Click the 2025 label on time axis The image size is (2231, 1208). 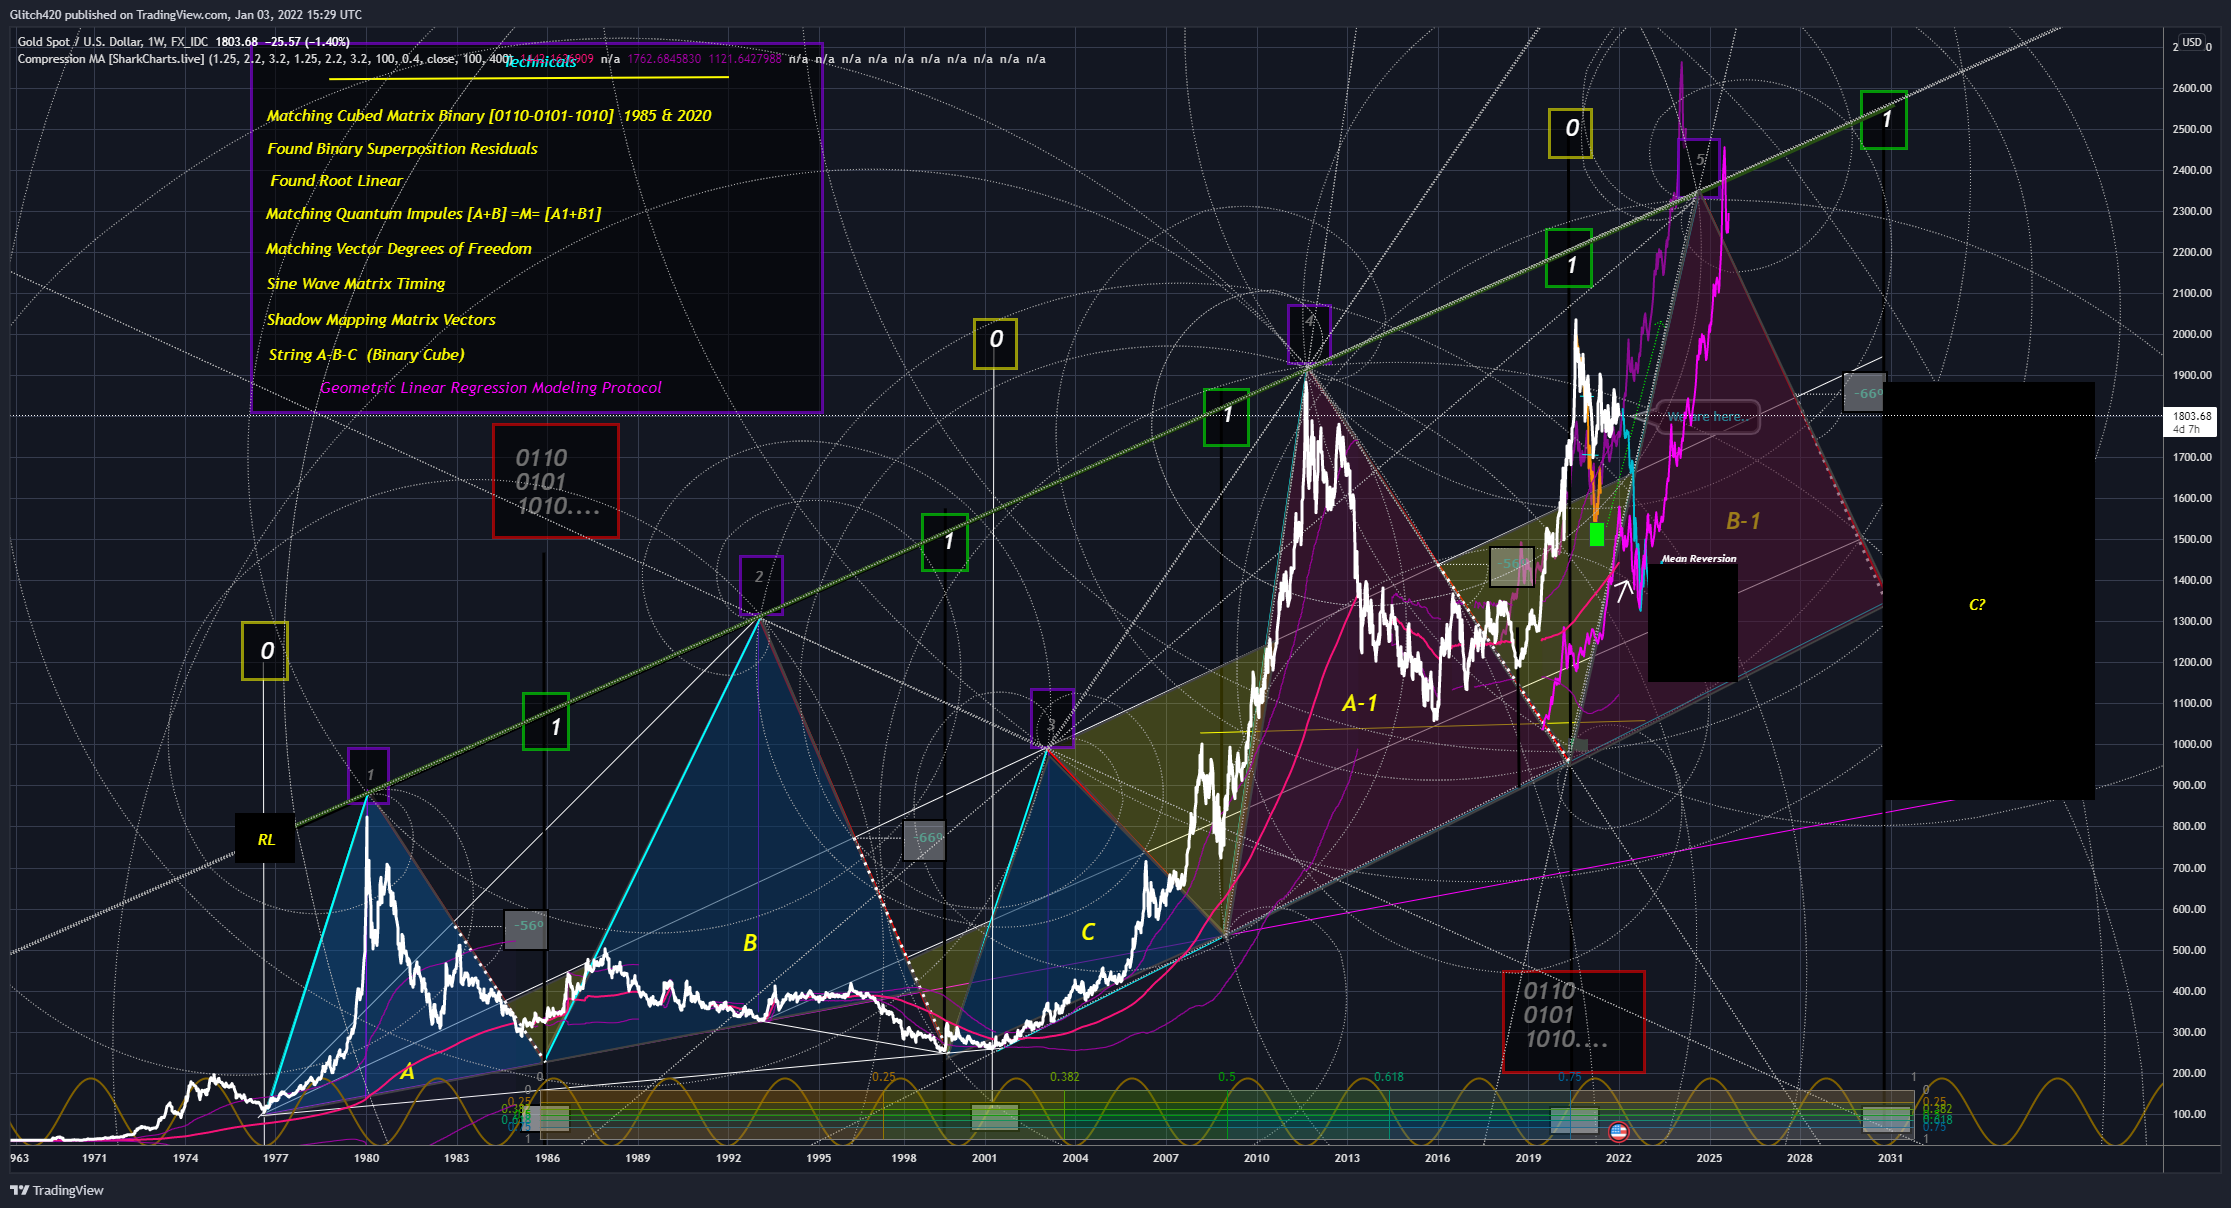pos(1709,1158)
